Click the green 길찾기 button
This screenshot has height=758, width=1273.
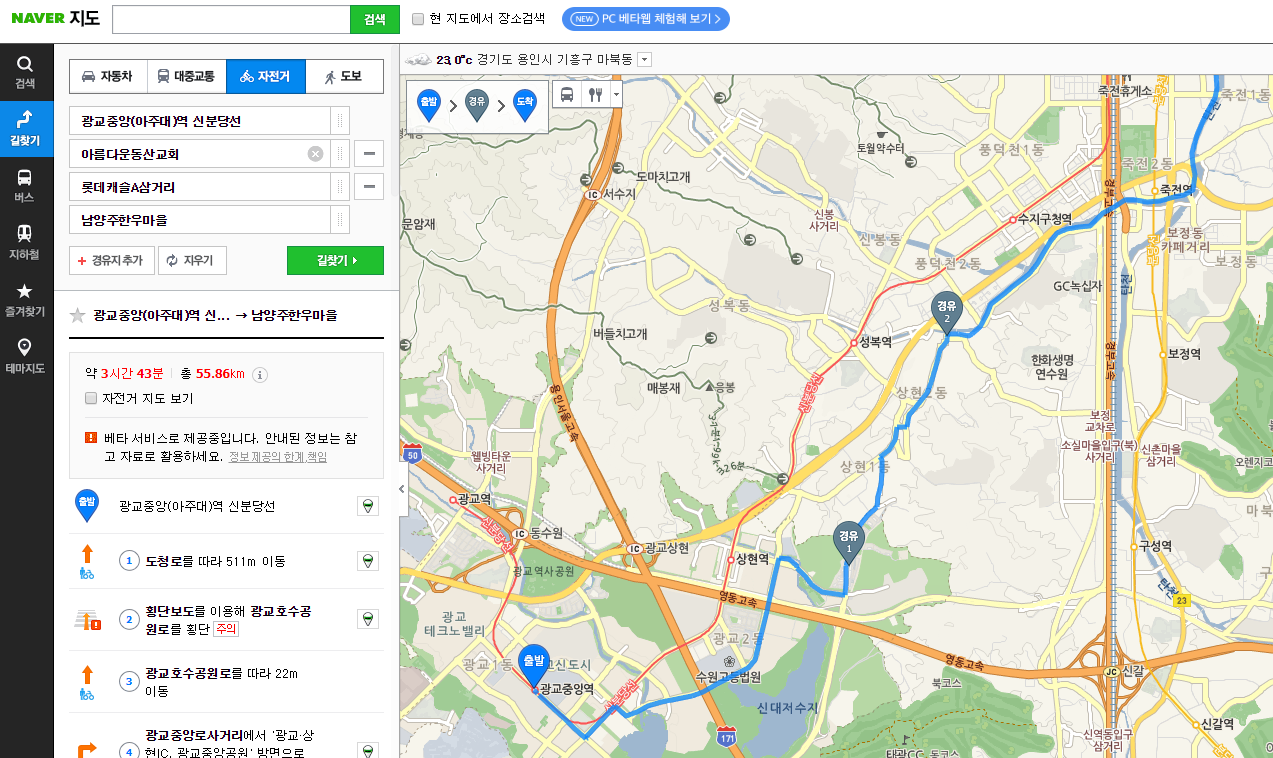pyautogui.click(x=335, y=261)
